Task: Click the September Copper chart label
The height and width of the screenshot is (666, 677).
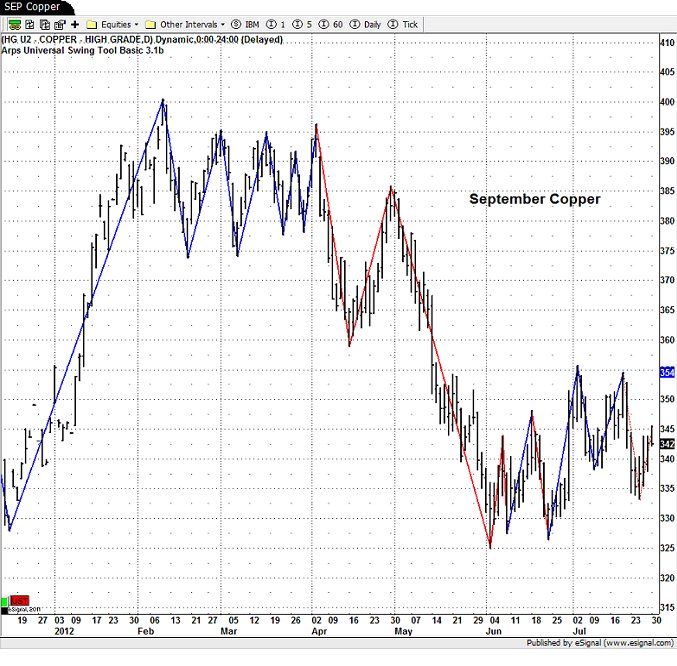Action: (x=535, y=199)
